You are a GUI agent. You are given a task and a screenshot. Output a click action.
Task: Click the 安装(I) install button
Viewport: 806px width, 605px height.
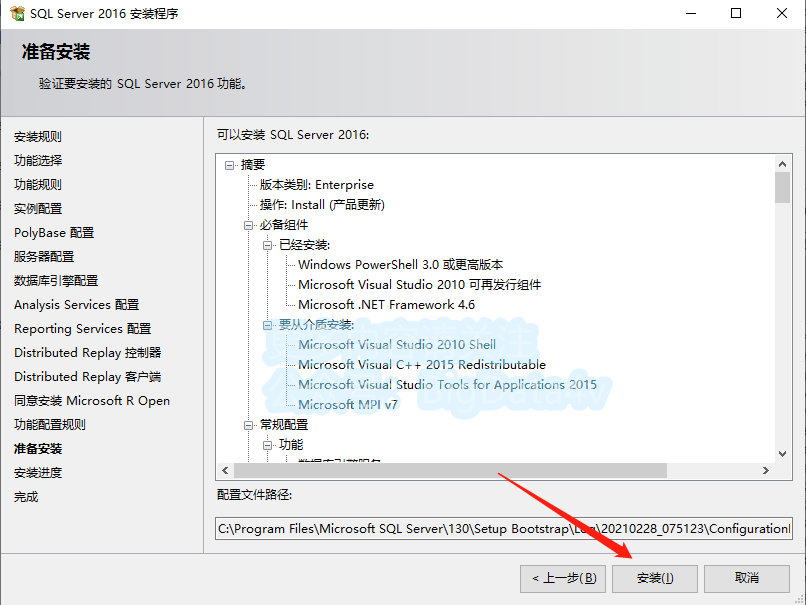654,578
